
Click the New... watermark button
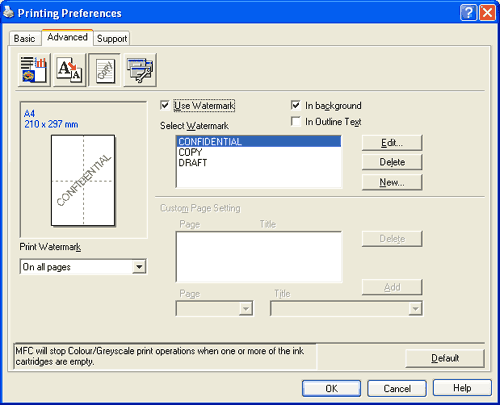[x=392, y=182]
